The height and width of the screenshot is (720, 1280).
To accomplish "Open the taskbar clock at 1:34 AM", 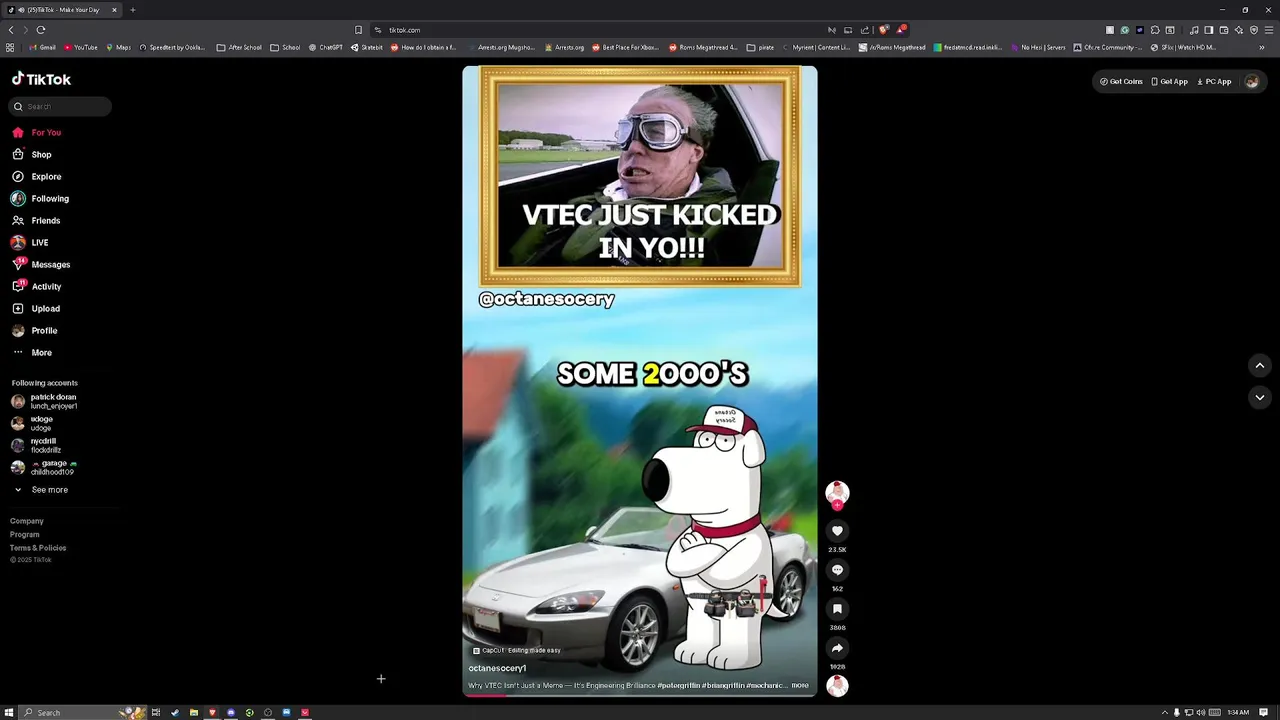I will coord(1238,712).
